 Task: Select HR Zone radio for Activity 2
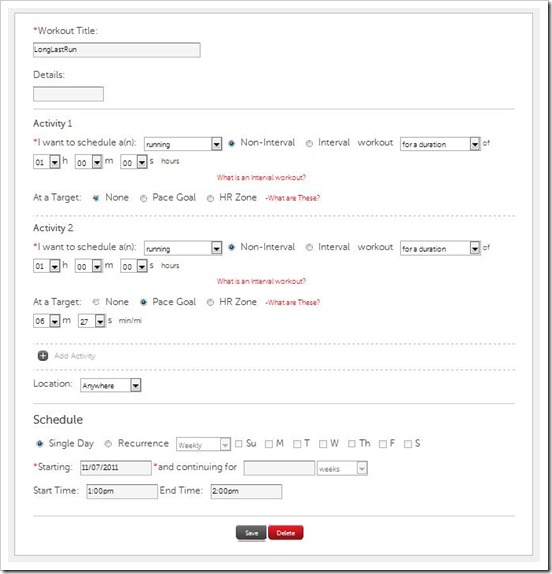(210, 302)
